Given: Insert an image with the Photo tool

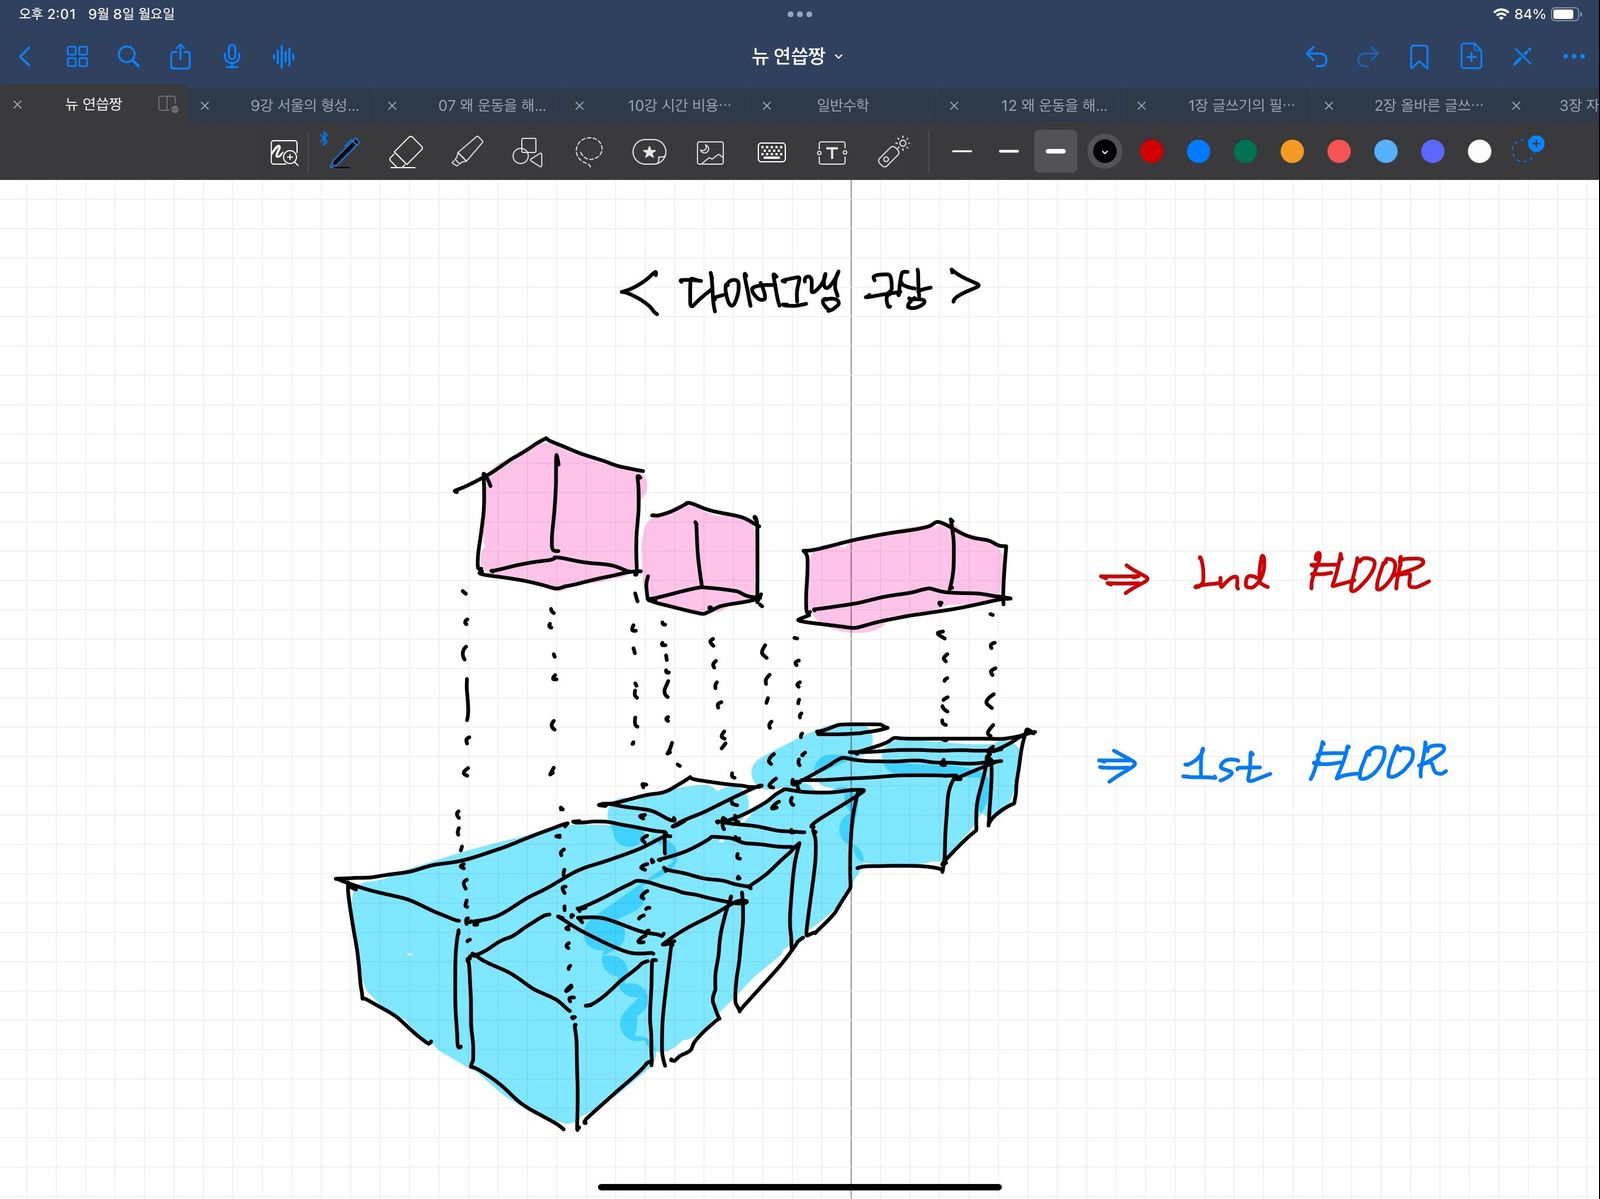Looking at the screenshot, I should point(710,152).
